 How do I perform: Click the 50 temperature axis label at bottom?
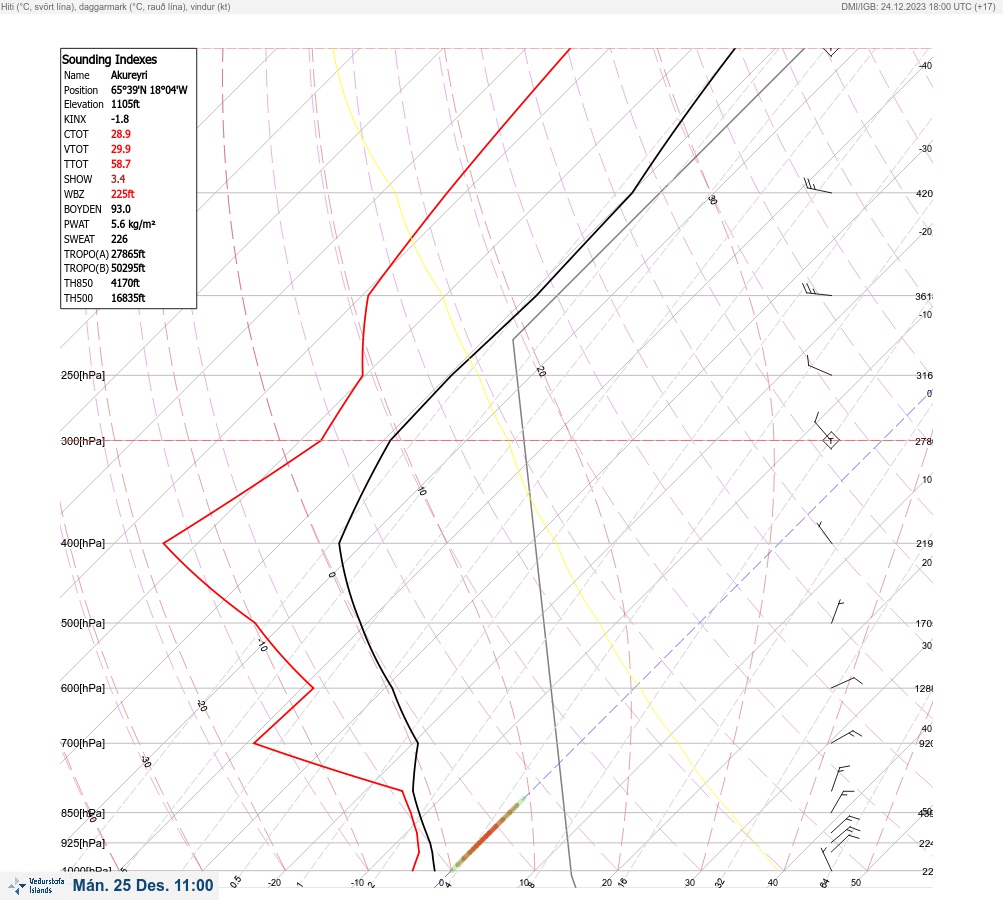click(x=856, y=883)
